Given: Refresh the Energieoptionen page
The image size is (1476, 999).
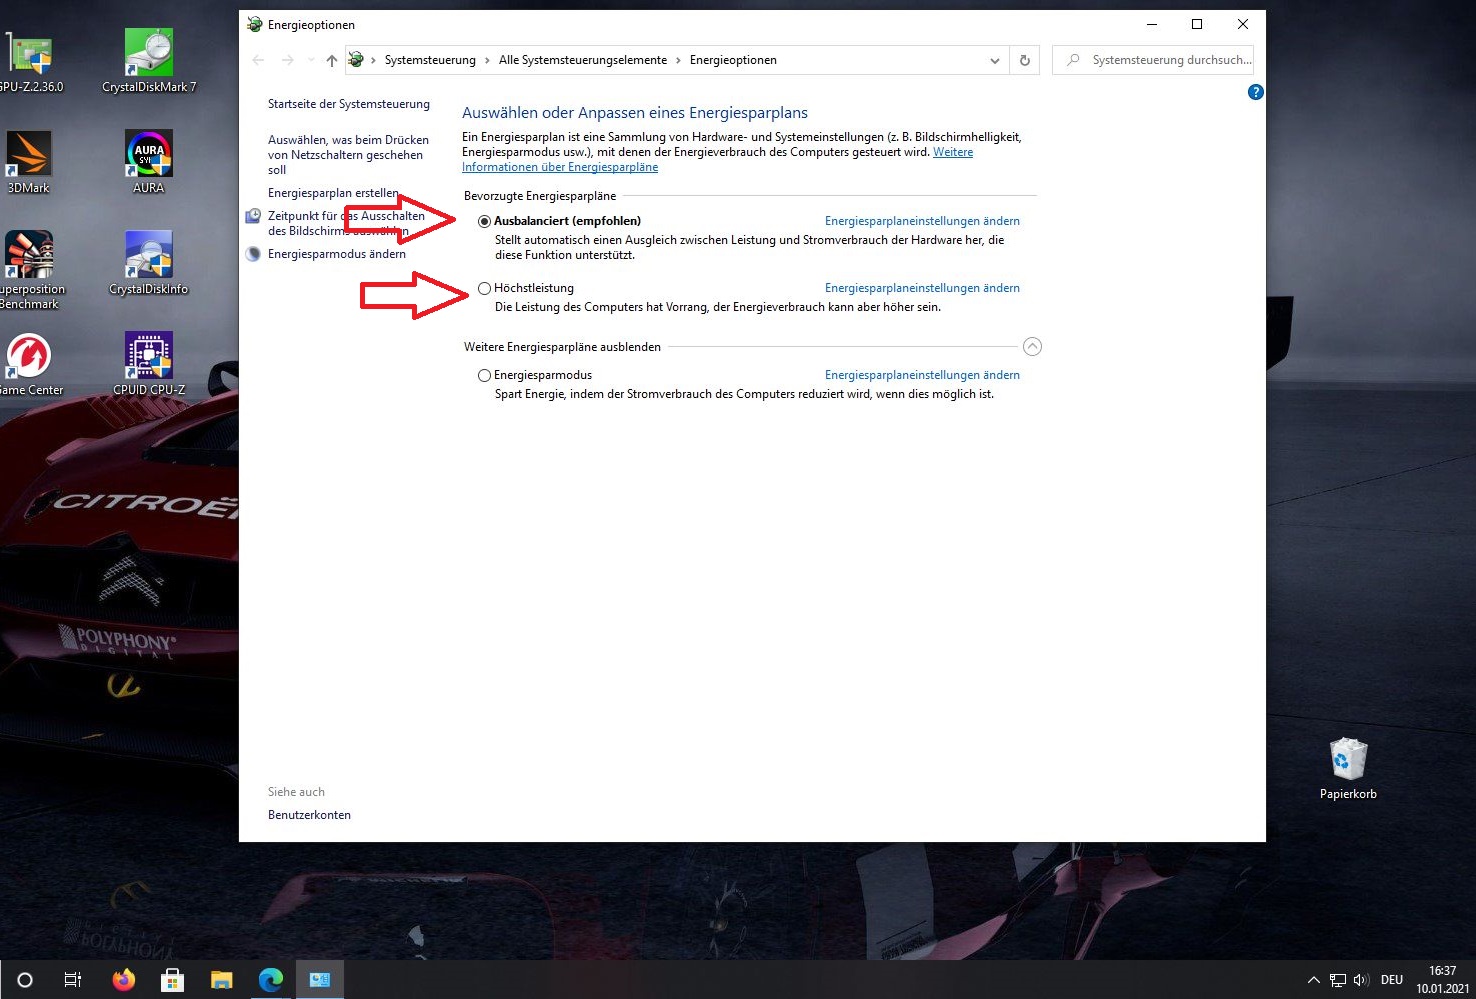Looking at the screenshot, I should (x=1024, y=60).
